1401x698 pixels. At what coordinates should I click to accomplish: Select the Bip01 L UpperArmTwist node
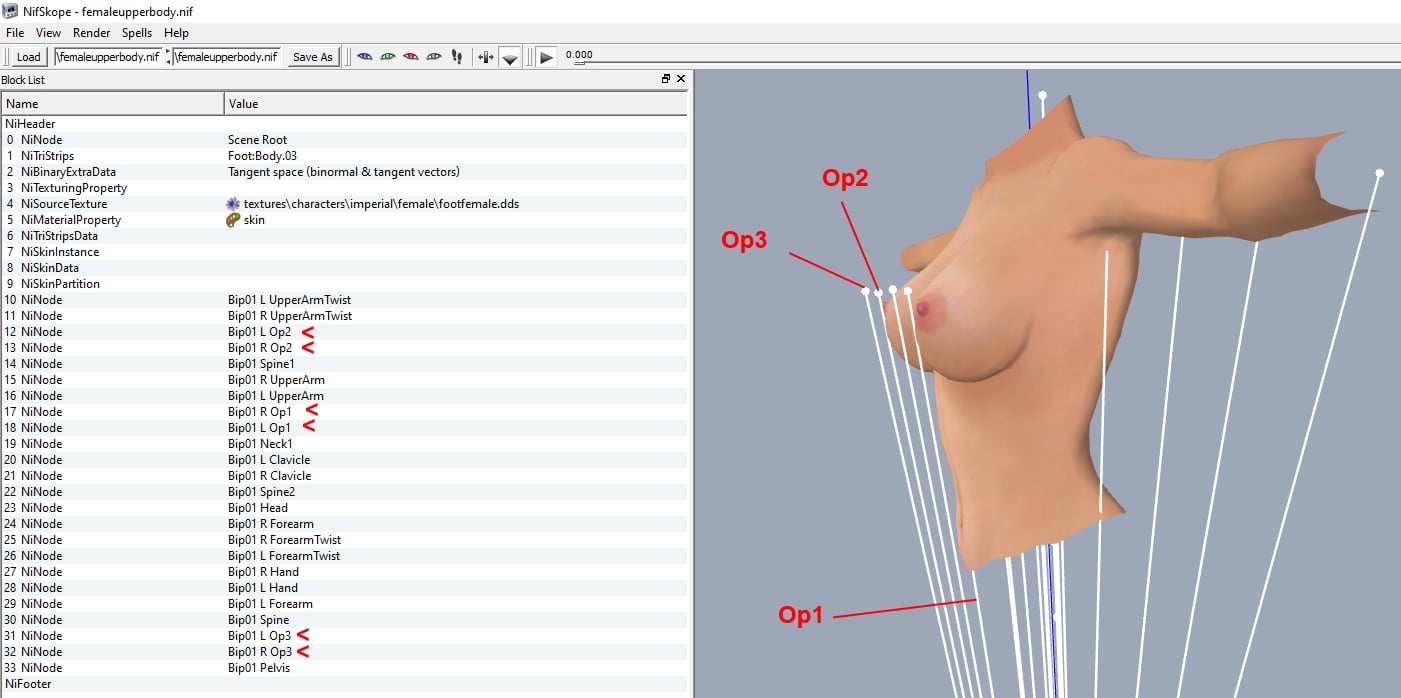click(344, 300)
